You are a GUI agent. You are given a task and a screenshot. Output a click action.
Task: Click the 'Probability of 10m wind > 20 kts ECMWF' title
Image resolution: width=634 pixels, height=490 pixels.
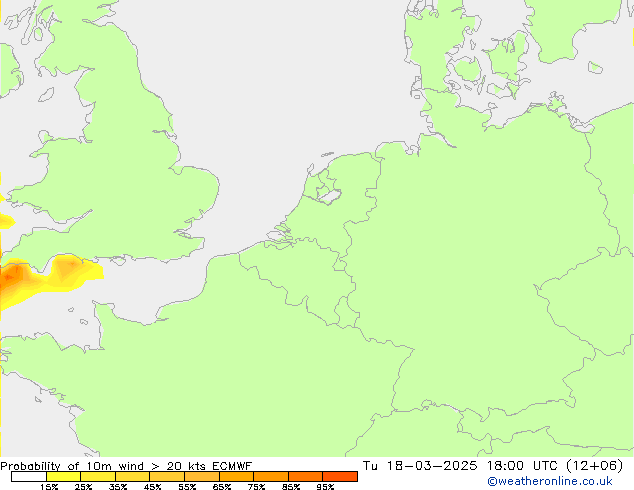coord(126,466)
